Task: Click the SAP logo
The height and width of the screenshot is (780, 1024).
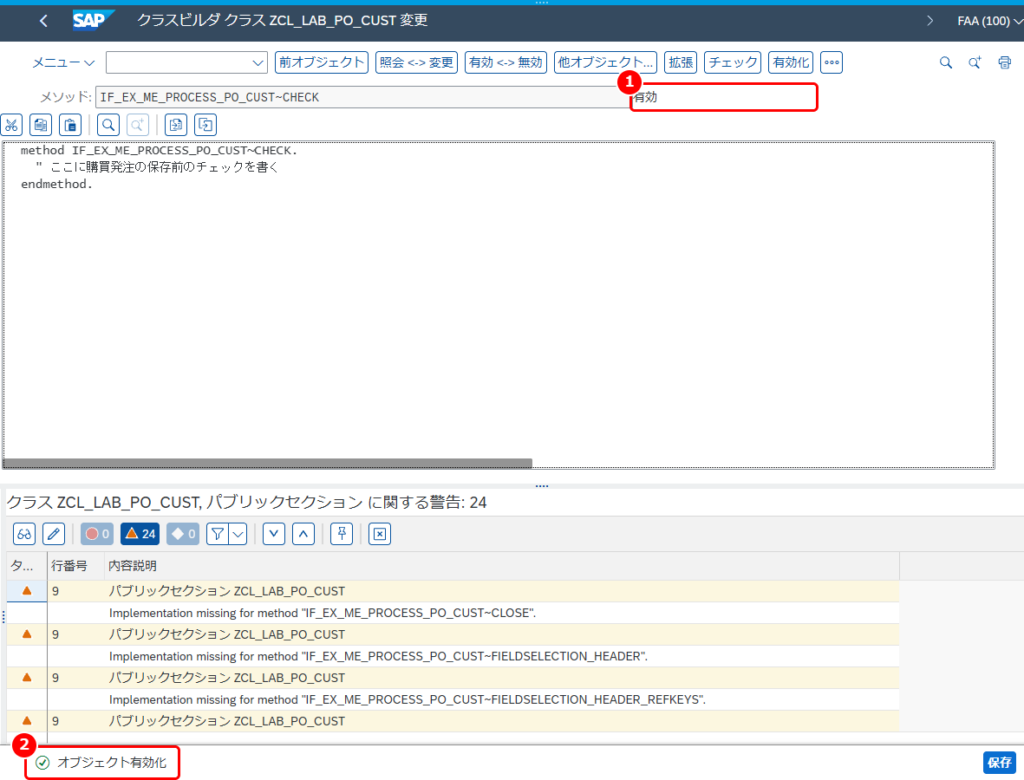Action: click(x=93, y=20)
